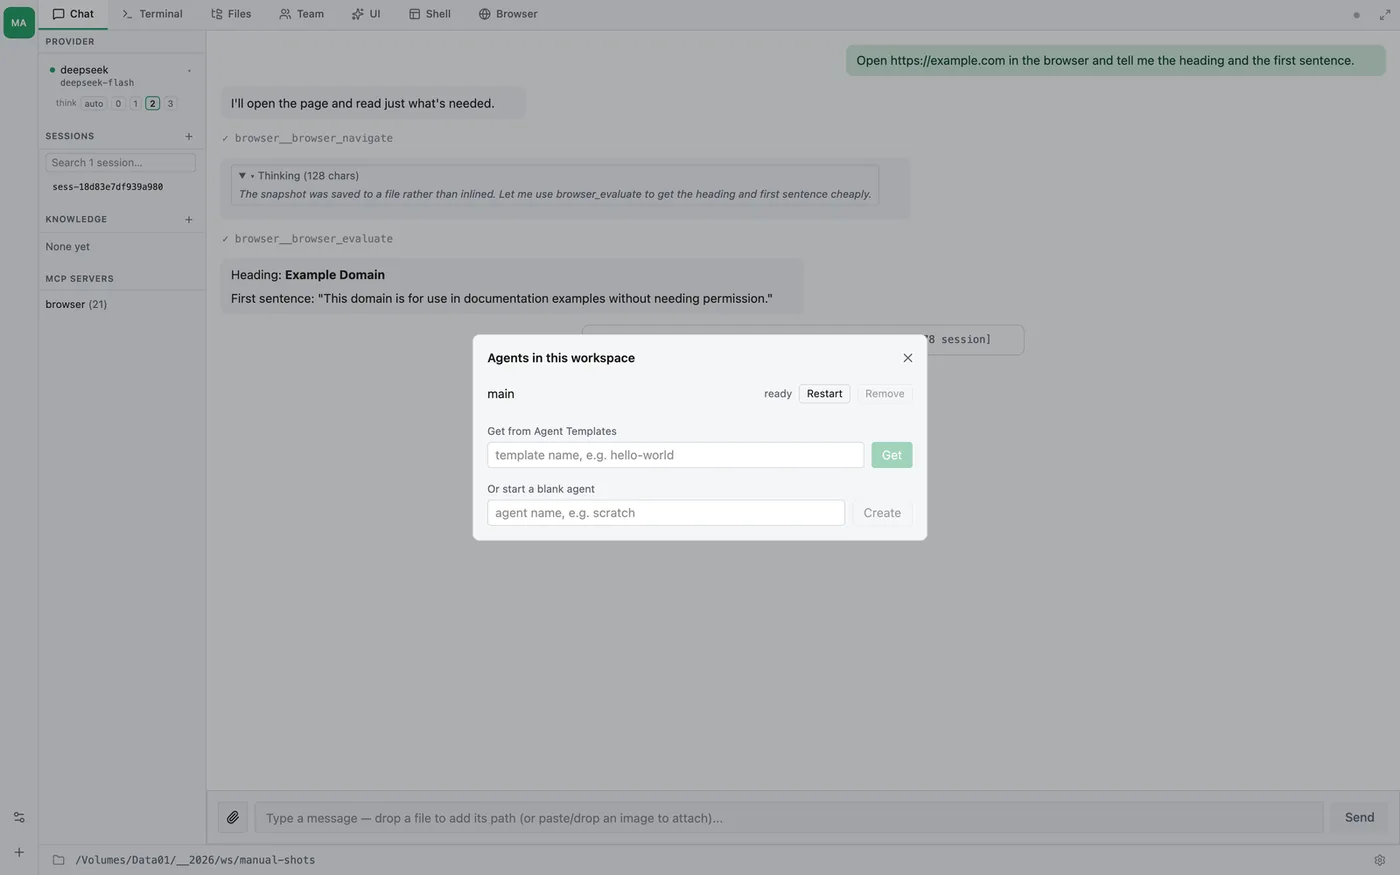Focus the template name input field

[675, 455]
